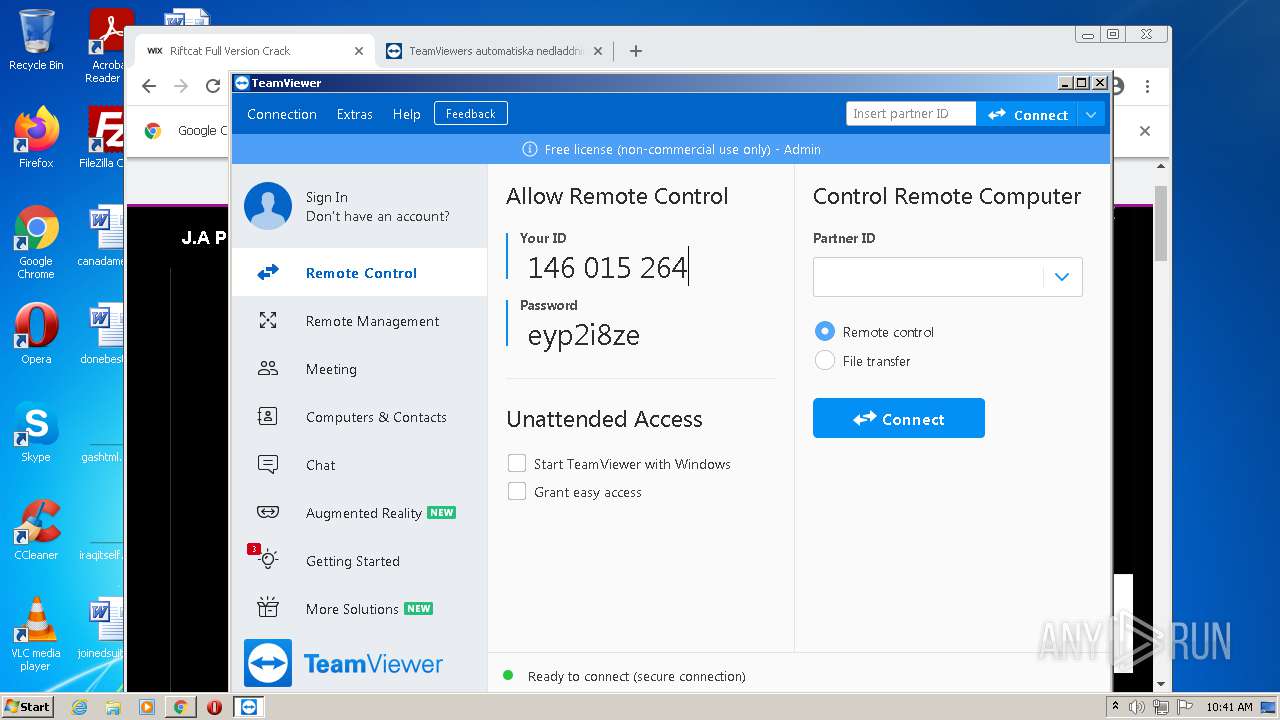The height and width of the screenshot is (720, 1280).
Task: Click the large blue Connect button
Action: [899, 418]
